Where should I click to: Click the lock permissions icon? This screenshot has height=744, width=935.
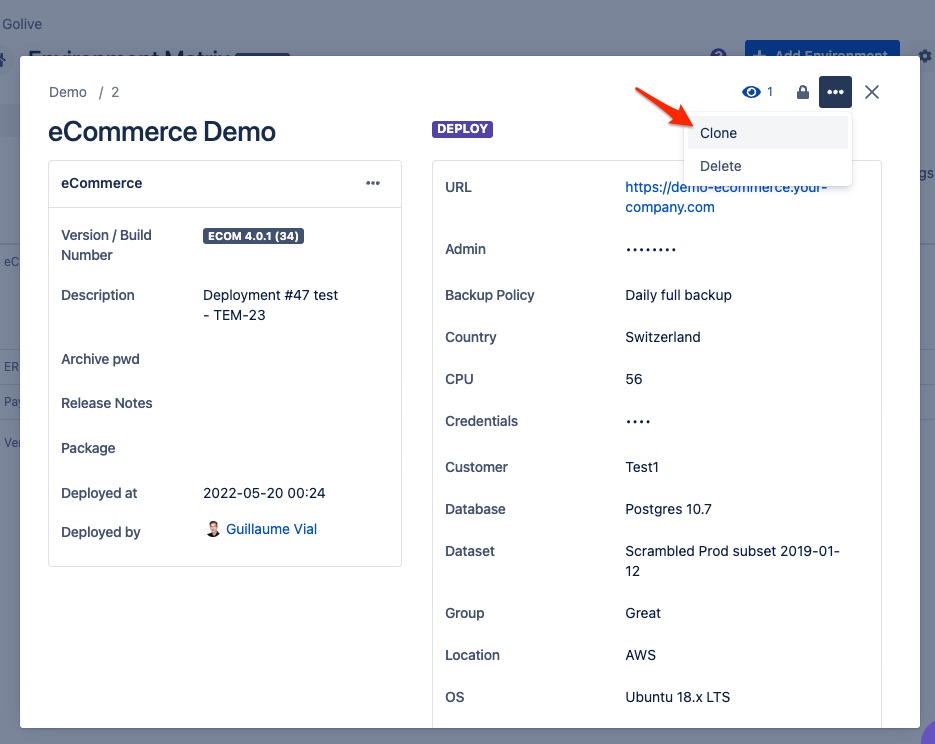pyautogui.click(x=802, y=92)
